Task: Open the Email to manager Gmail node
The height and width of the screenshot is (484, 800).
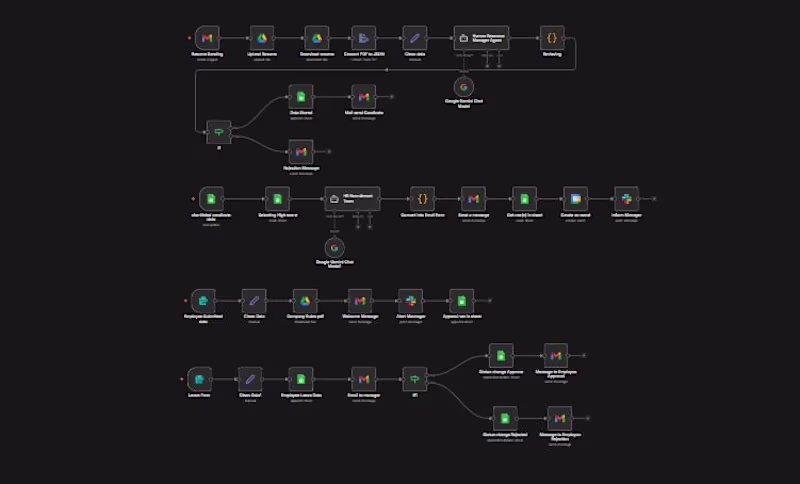Action: (x=364, y=379)
